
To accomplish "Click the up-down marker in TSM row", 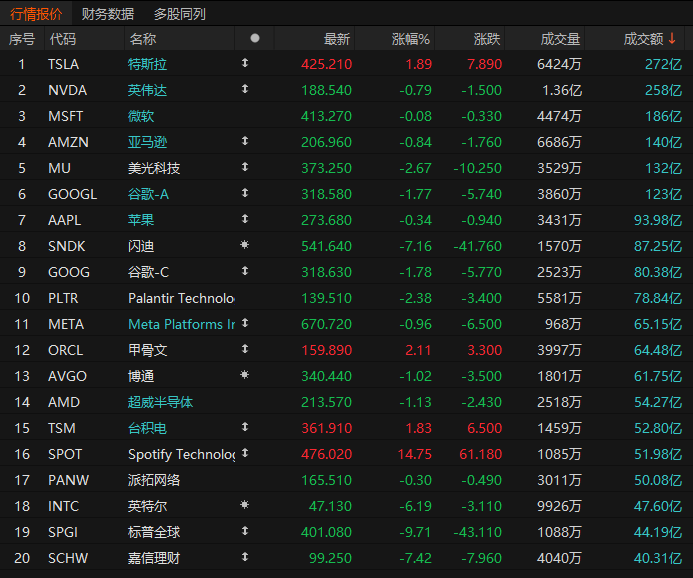I will coord(245,427).
